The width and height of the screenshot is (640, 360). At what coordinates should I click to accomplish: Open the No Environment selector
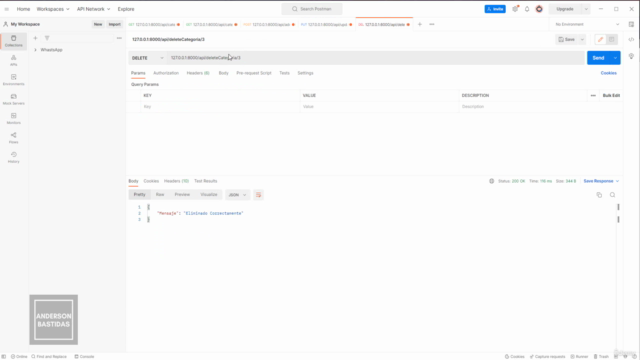(587, 24)
